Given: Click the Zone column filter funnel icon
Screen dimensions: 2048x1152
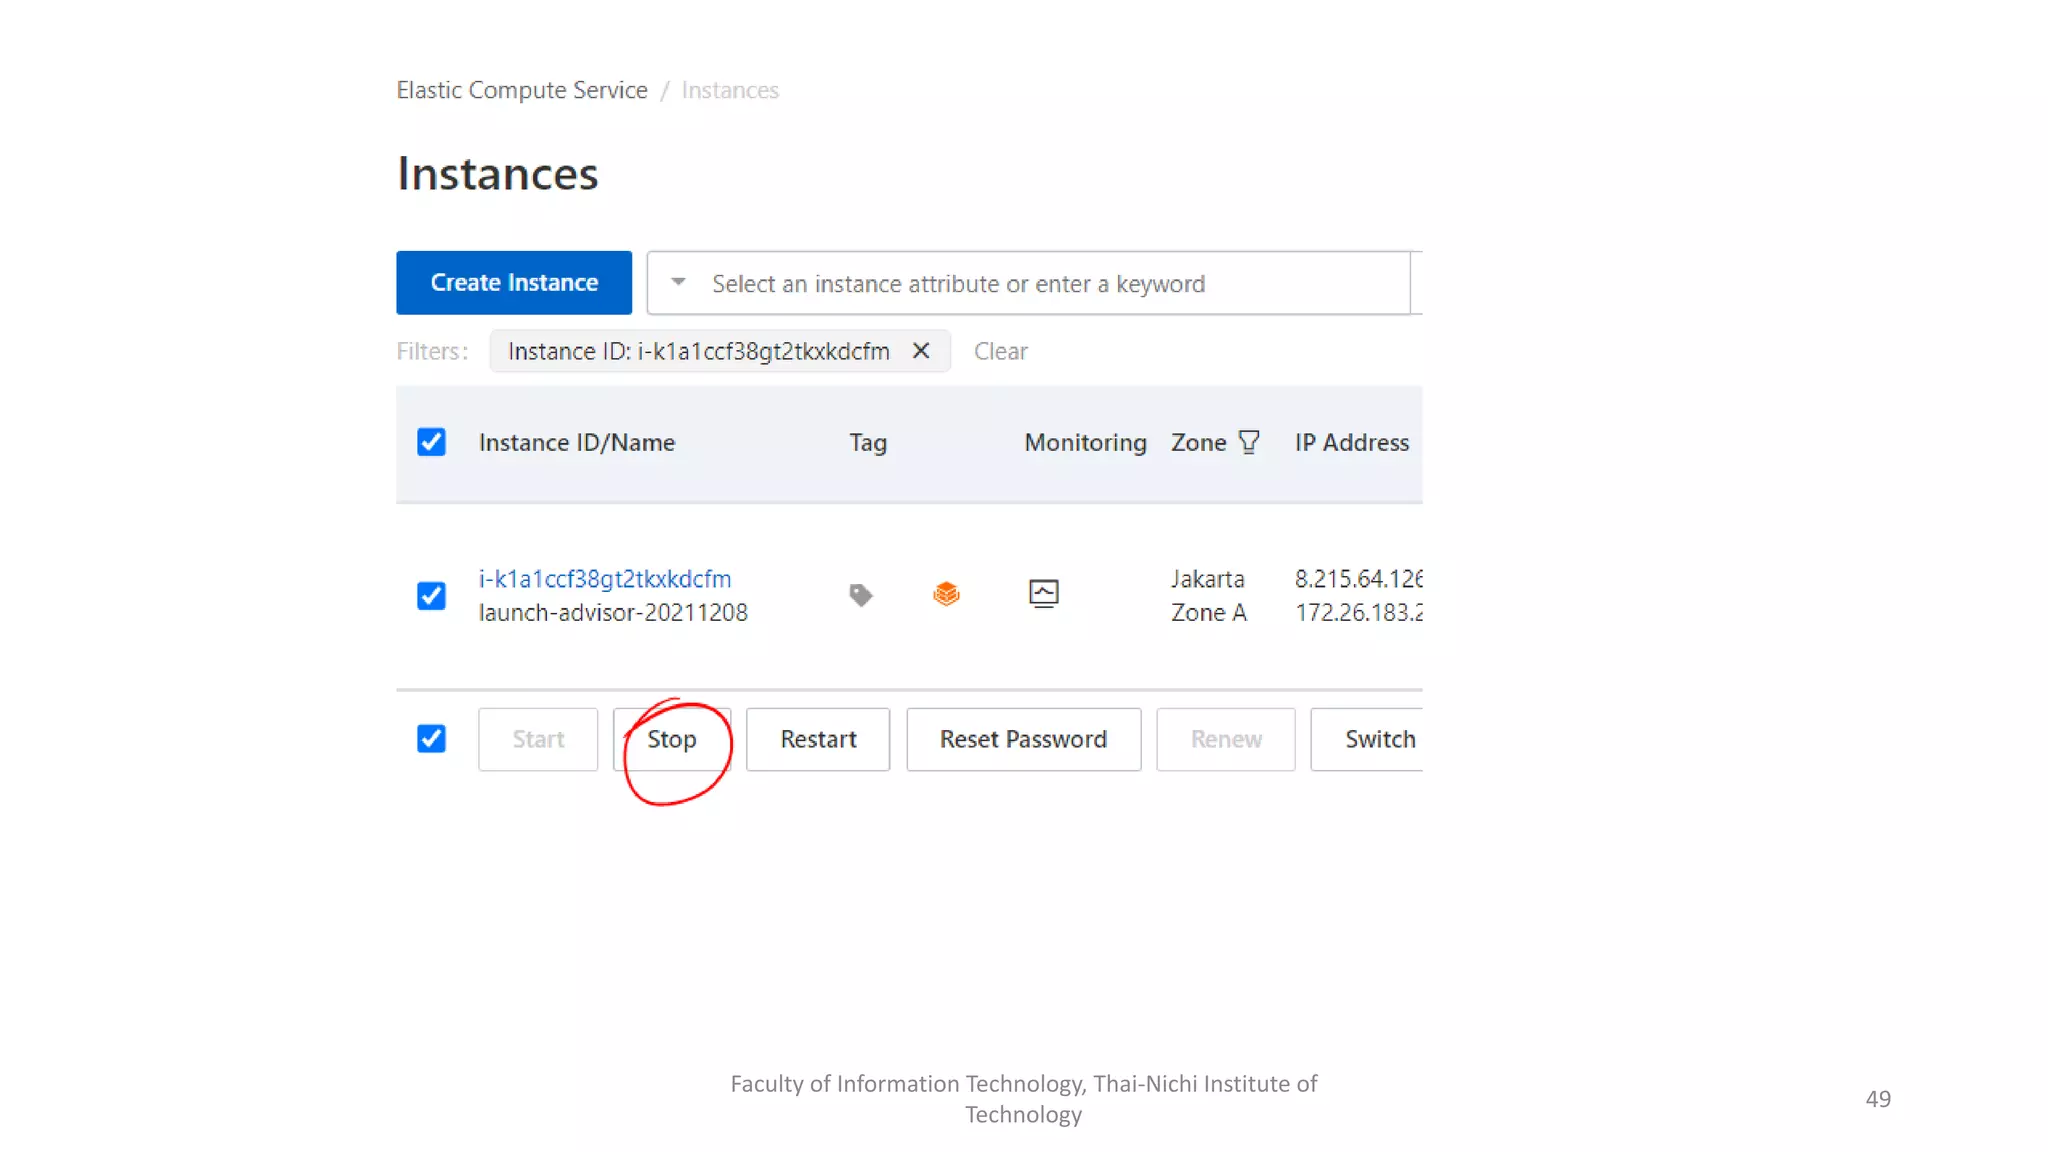Looking at the screenshot, I should coord(1249,442).
